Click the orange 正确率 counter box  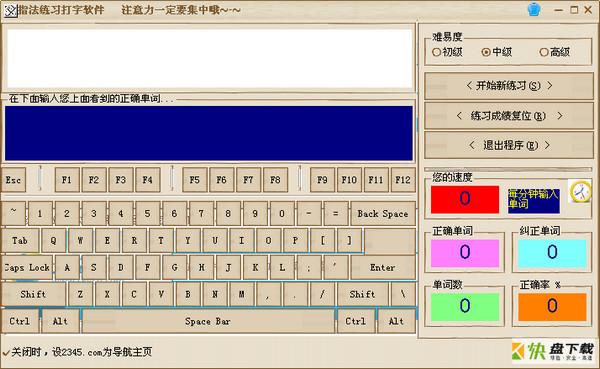552,307
